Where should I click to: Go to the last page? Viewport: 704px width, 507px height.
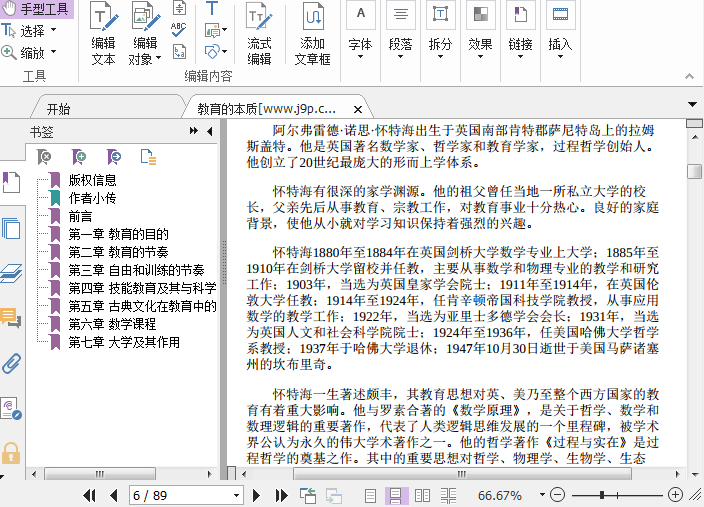click(x=282, y=495)
